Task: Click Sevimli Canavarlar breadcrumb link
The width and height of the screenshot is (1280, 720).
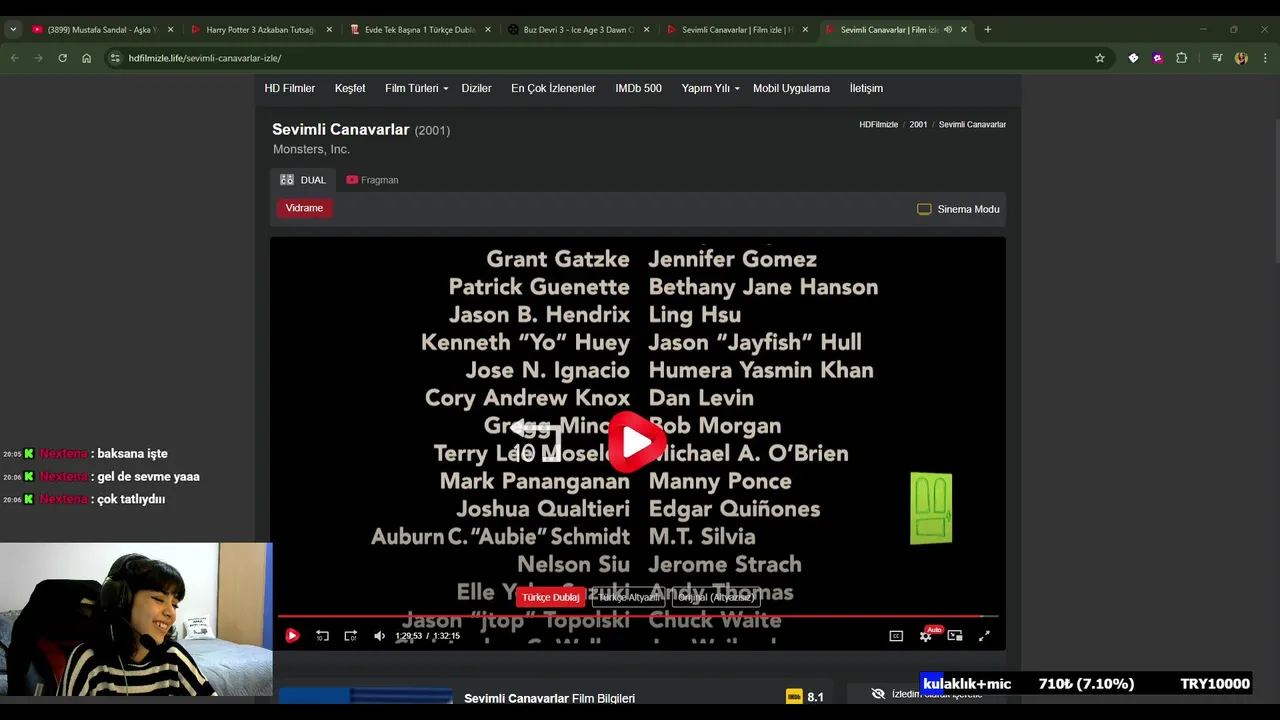Action: coord(972,125)
